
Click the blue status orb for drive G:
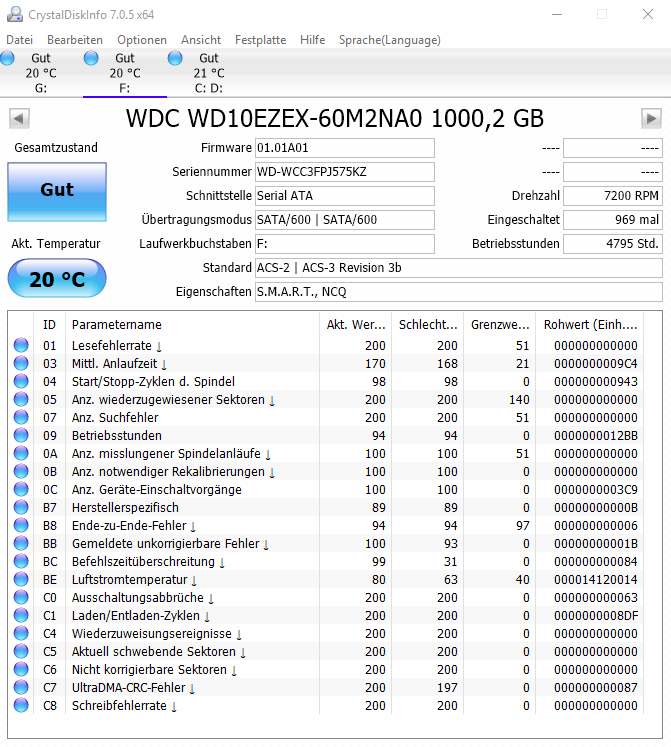click(7, 58)
